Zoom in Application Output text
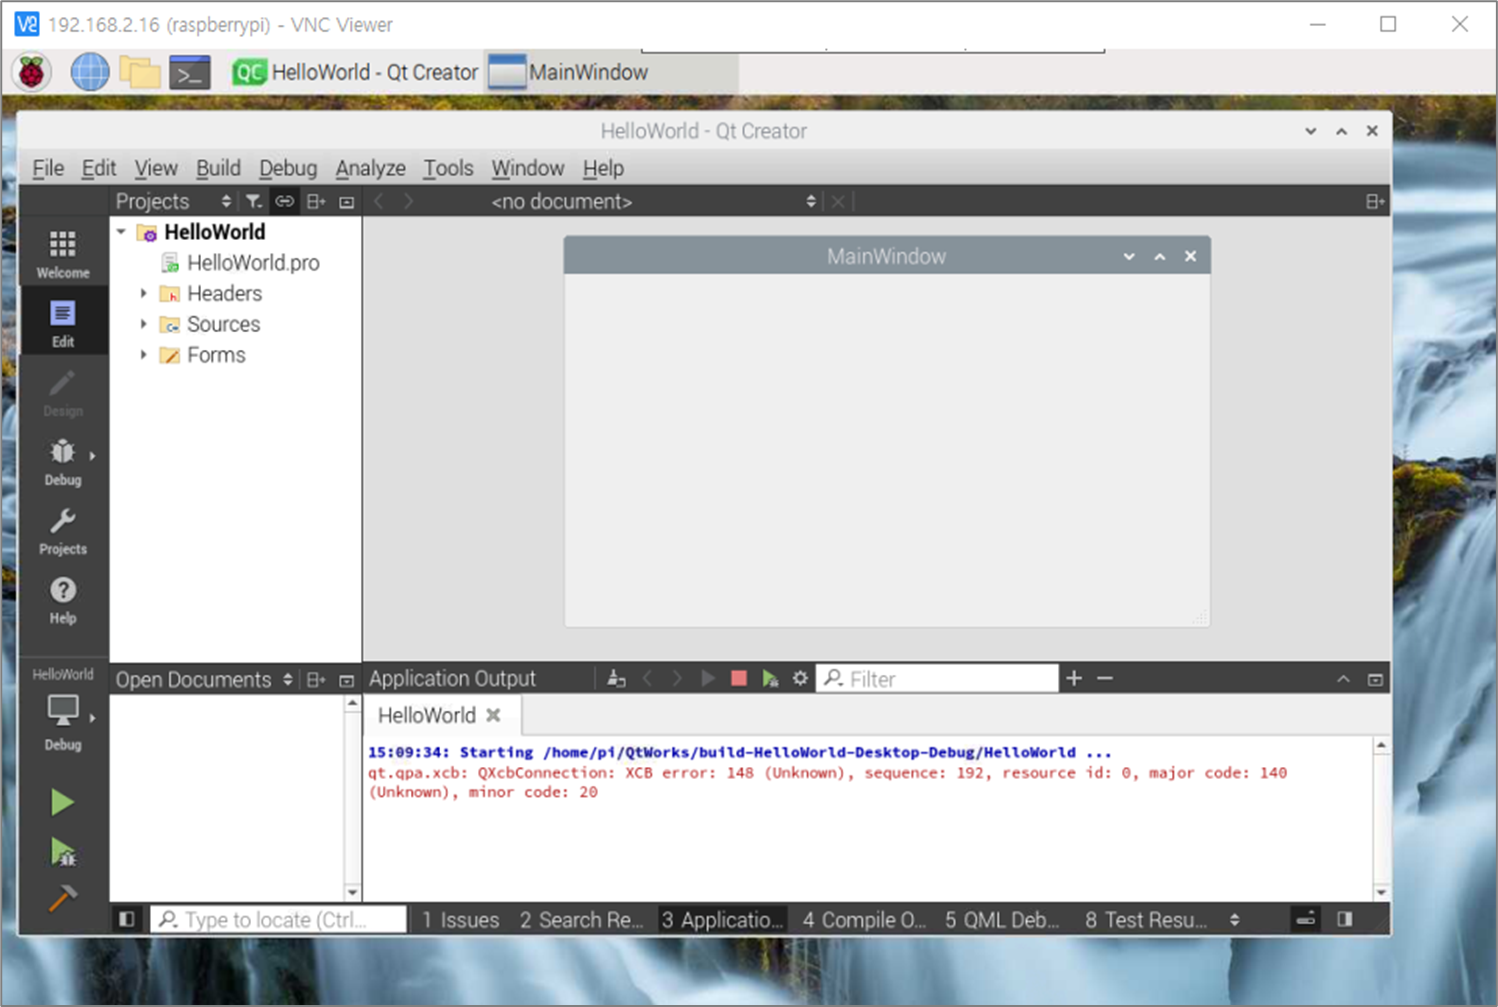The width and height of the screenshot is (1498, 1007). pos(1074,678)
